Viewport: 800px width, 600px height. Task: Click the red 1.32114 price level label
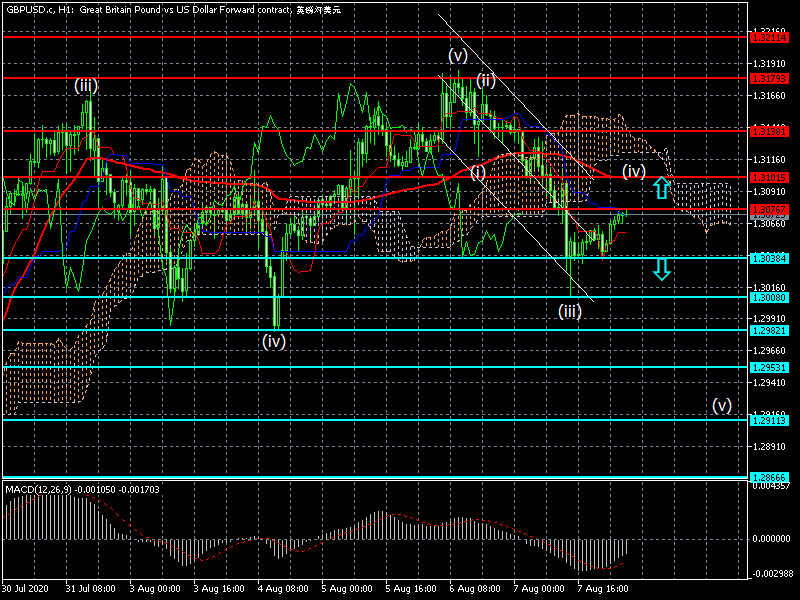click(x=769, y=37)
